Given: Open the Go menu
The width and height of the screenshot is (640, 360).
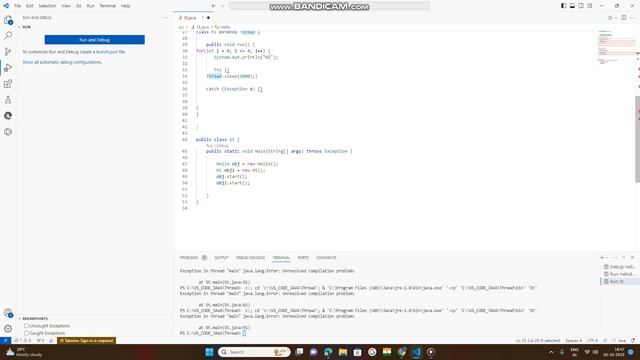Looking at the screenshot, I should [x=78, y=6].
